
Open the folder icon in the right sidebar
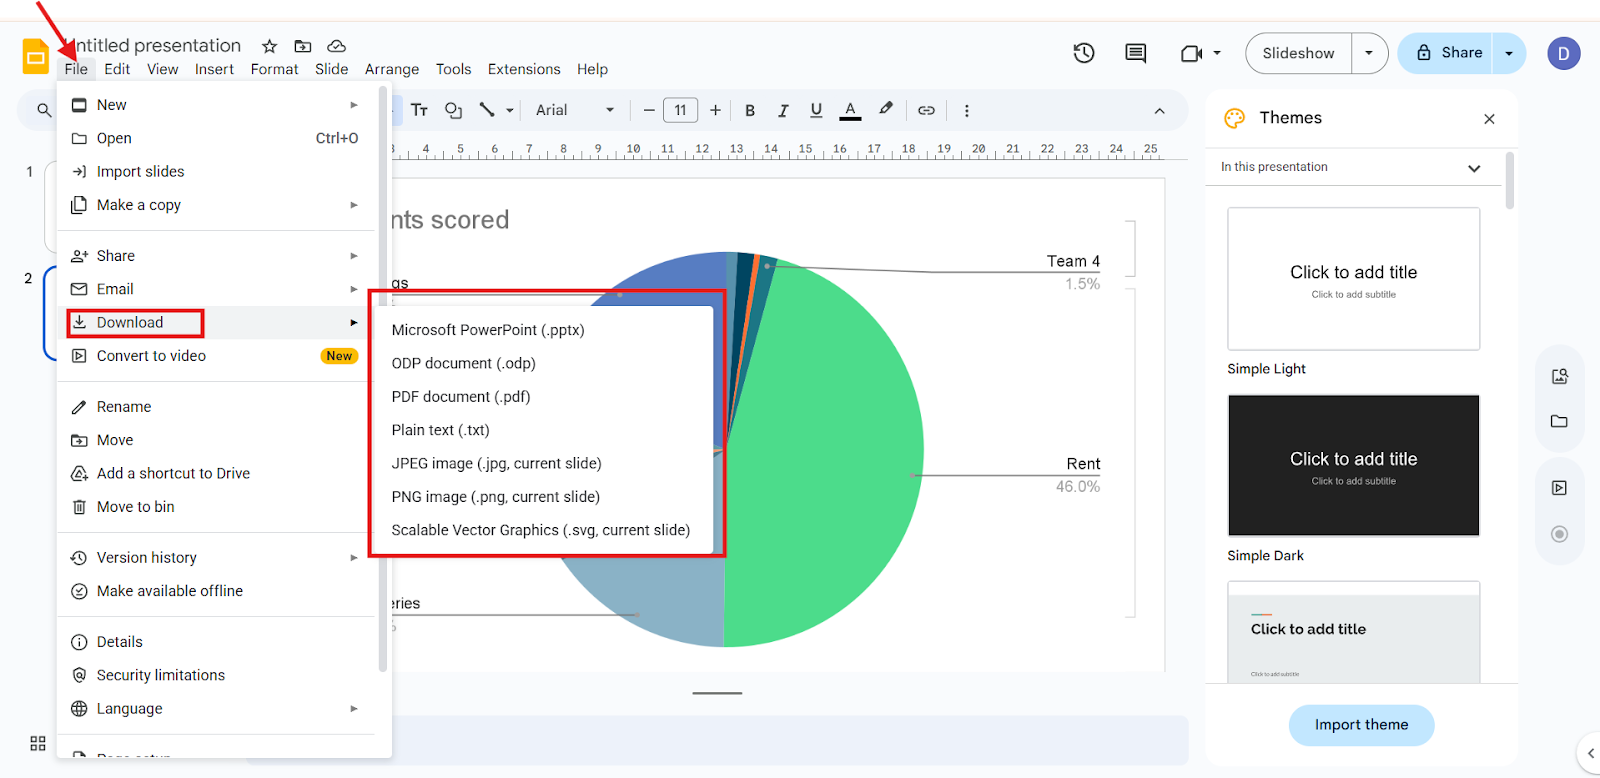tap(1559, 421)
